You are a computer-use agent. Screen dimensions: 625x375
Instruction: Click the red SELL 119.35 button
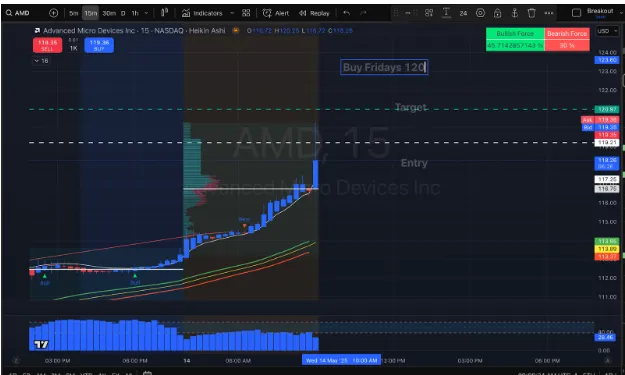tap(47, 45)
